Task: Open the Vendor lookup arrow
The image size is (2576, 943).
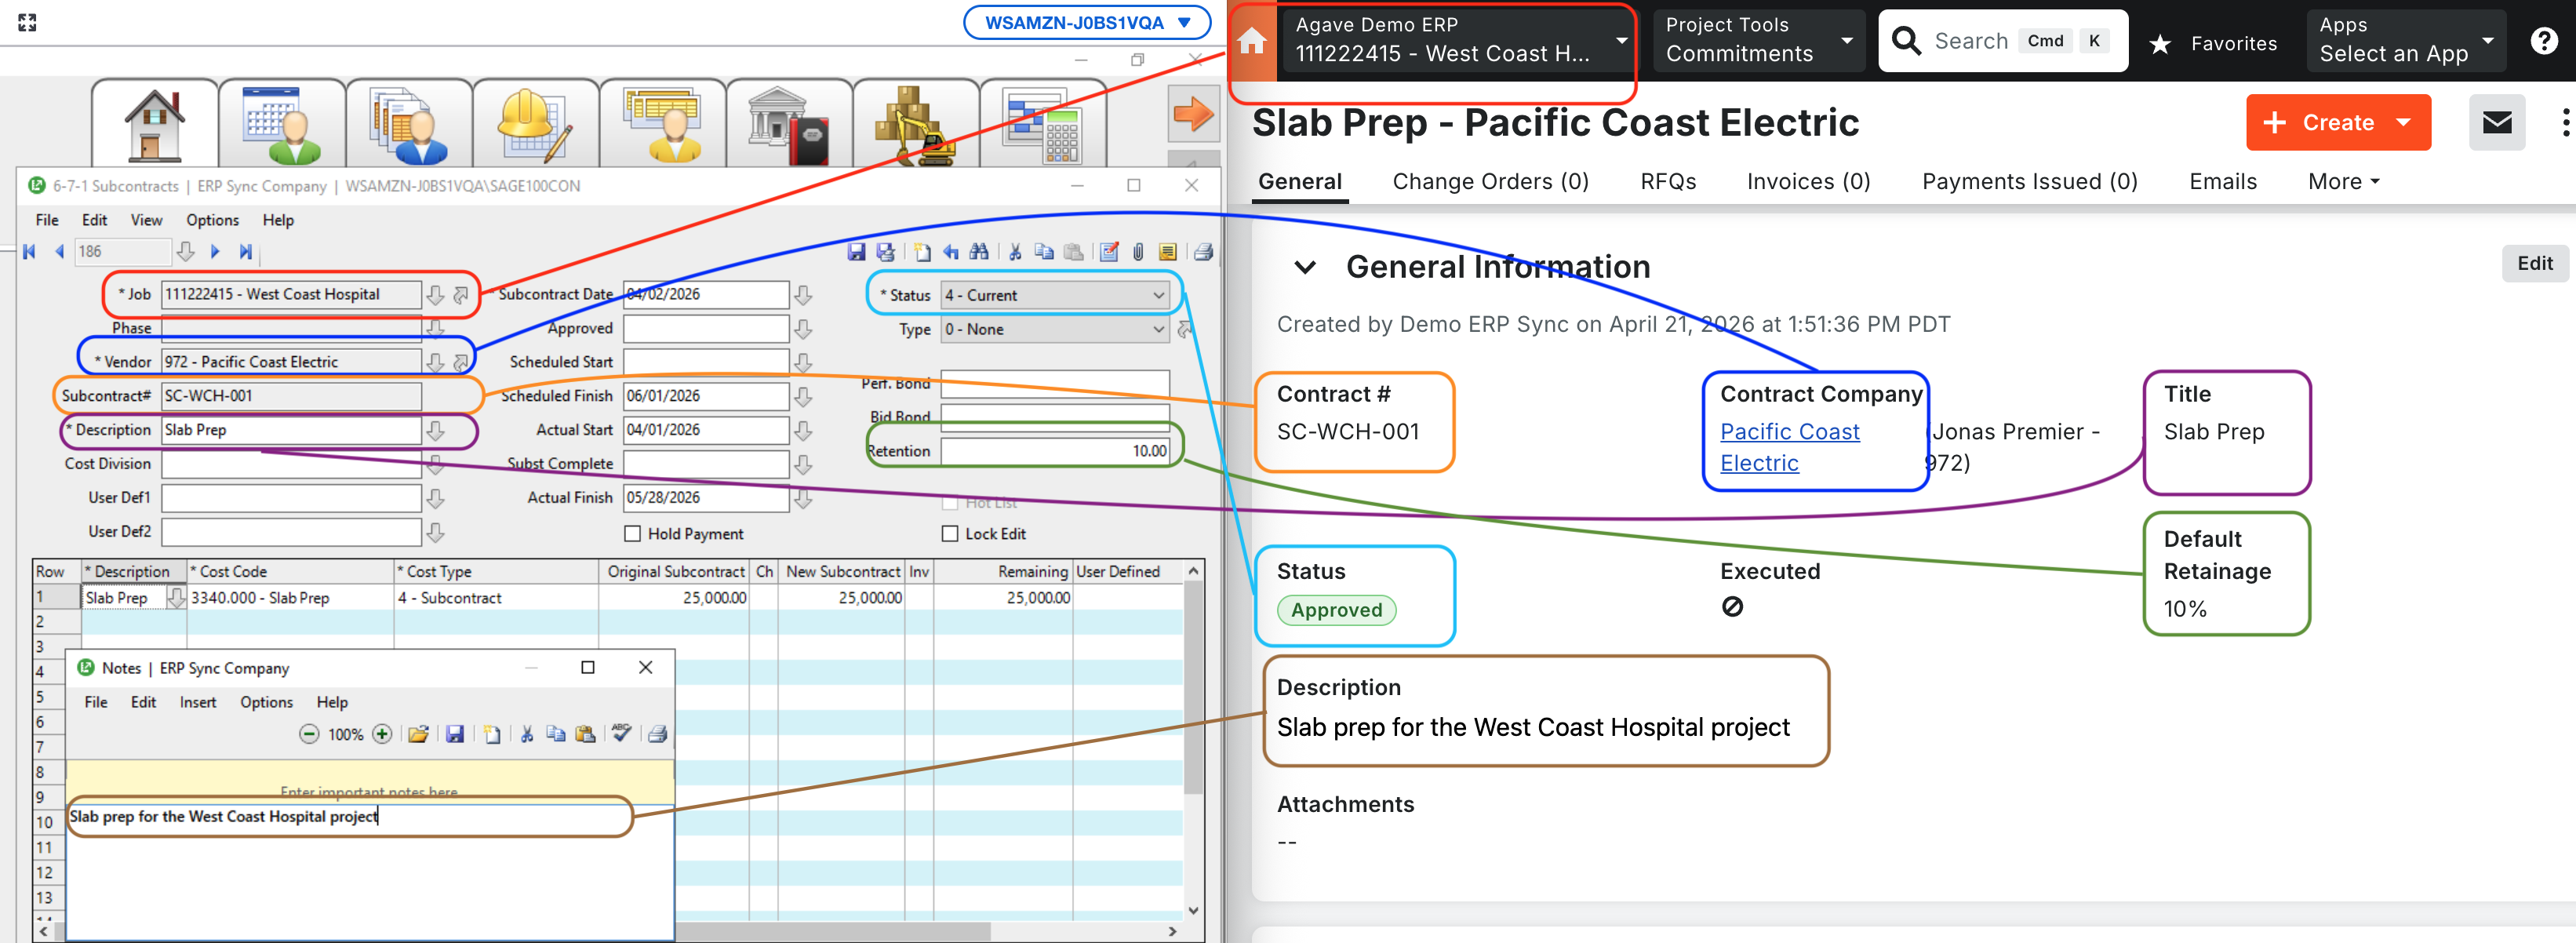Action: [435, 362]
